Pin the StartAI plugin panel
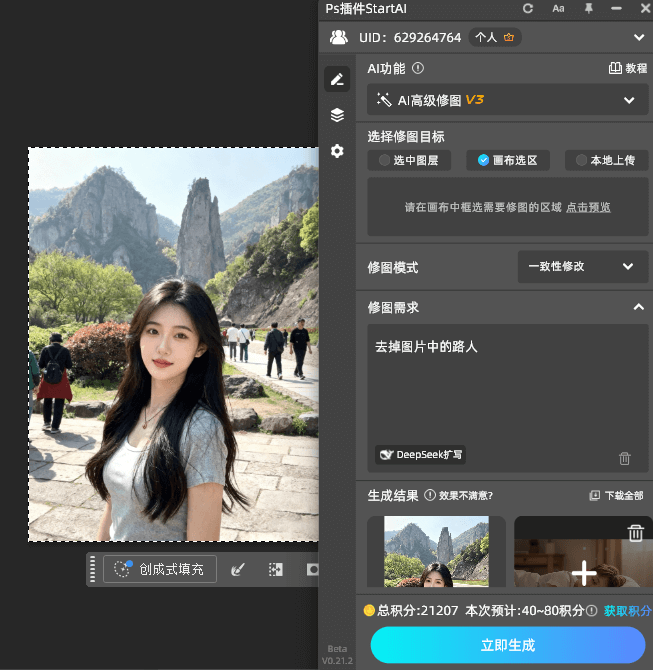Image resolution: width=653 pixels, height=670 pixels. [x=589, y=9]
